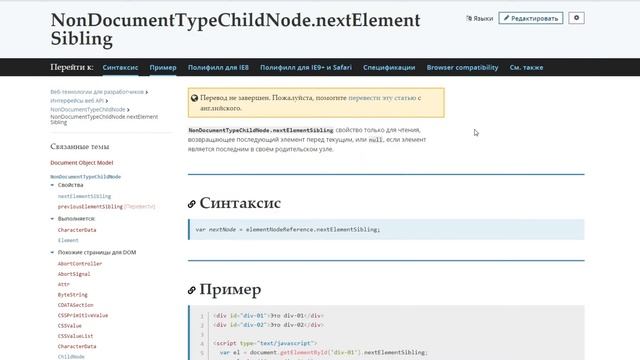Click the link icon beside Синтаксис heading

(192, 204)
